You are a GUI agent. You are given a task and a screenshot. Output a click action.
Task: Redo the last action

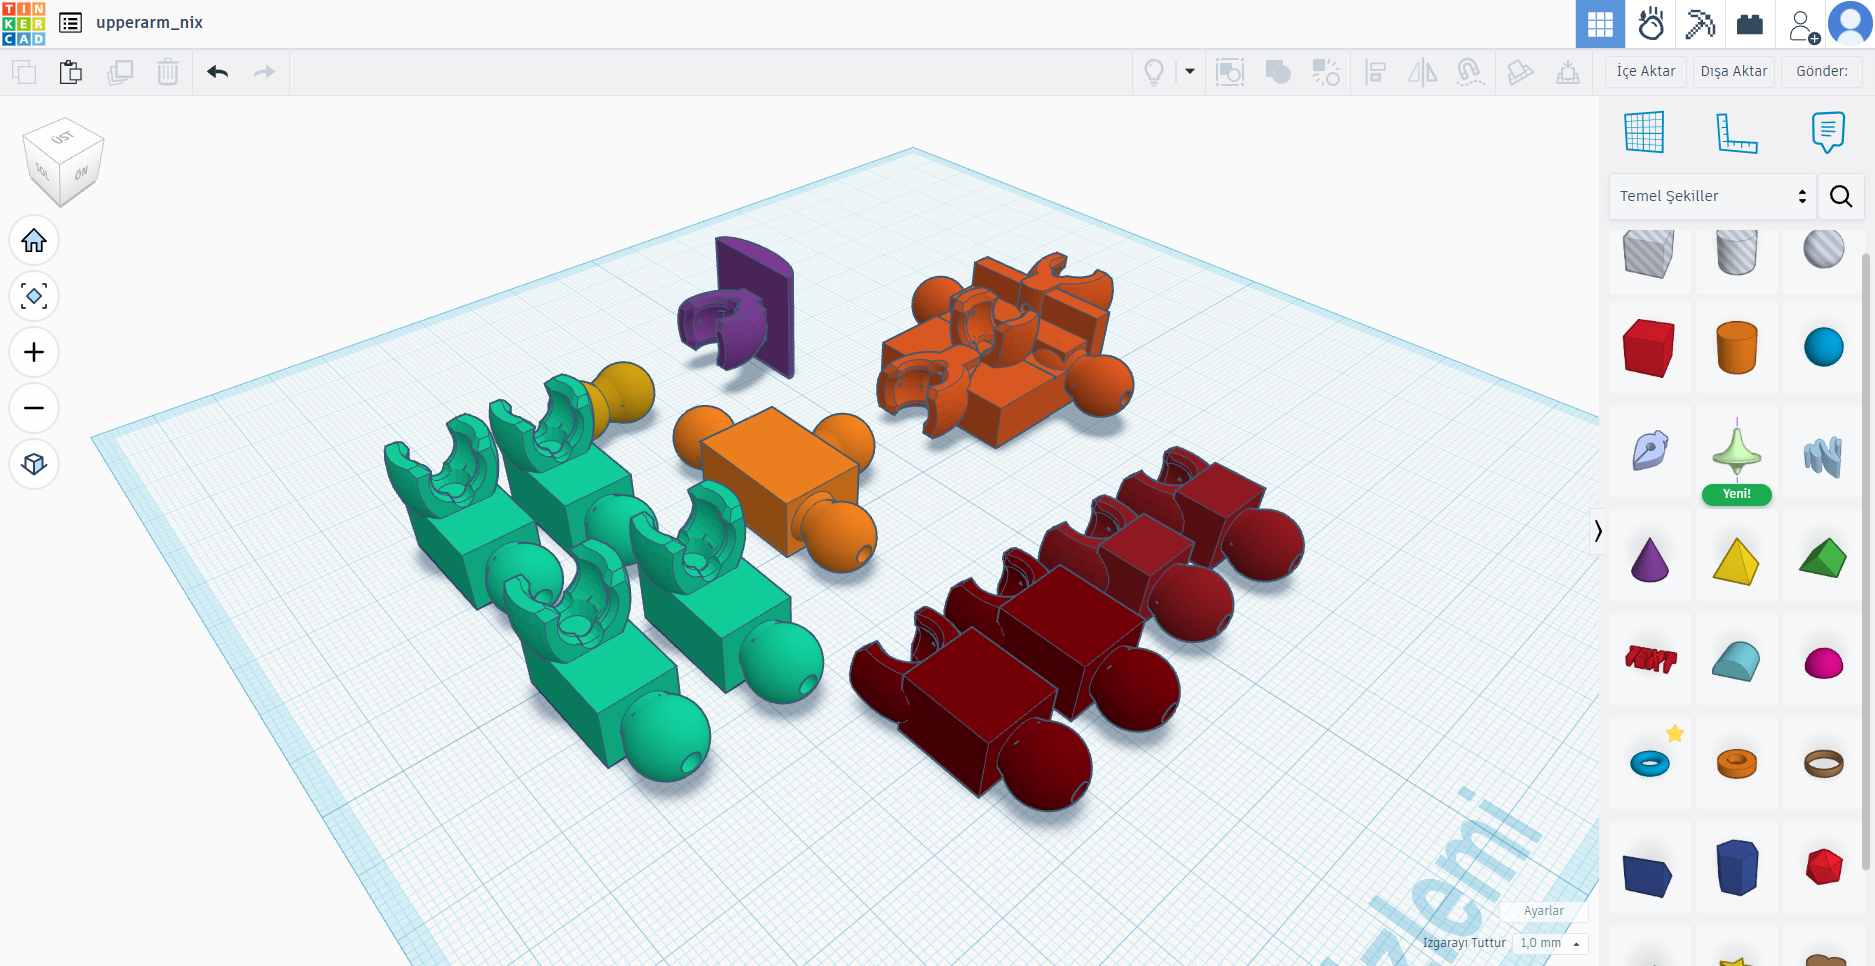264,72
